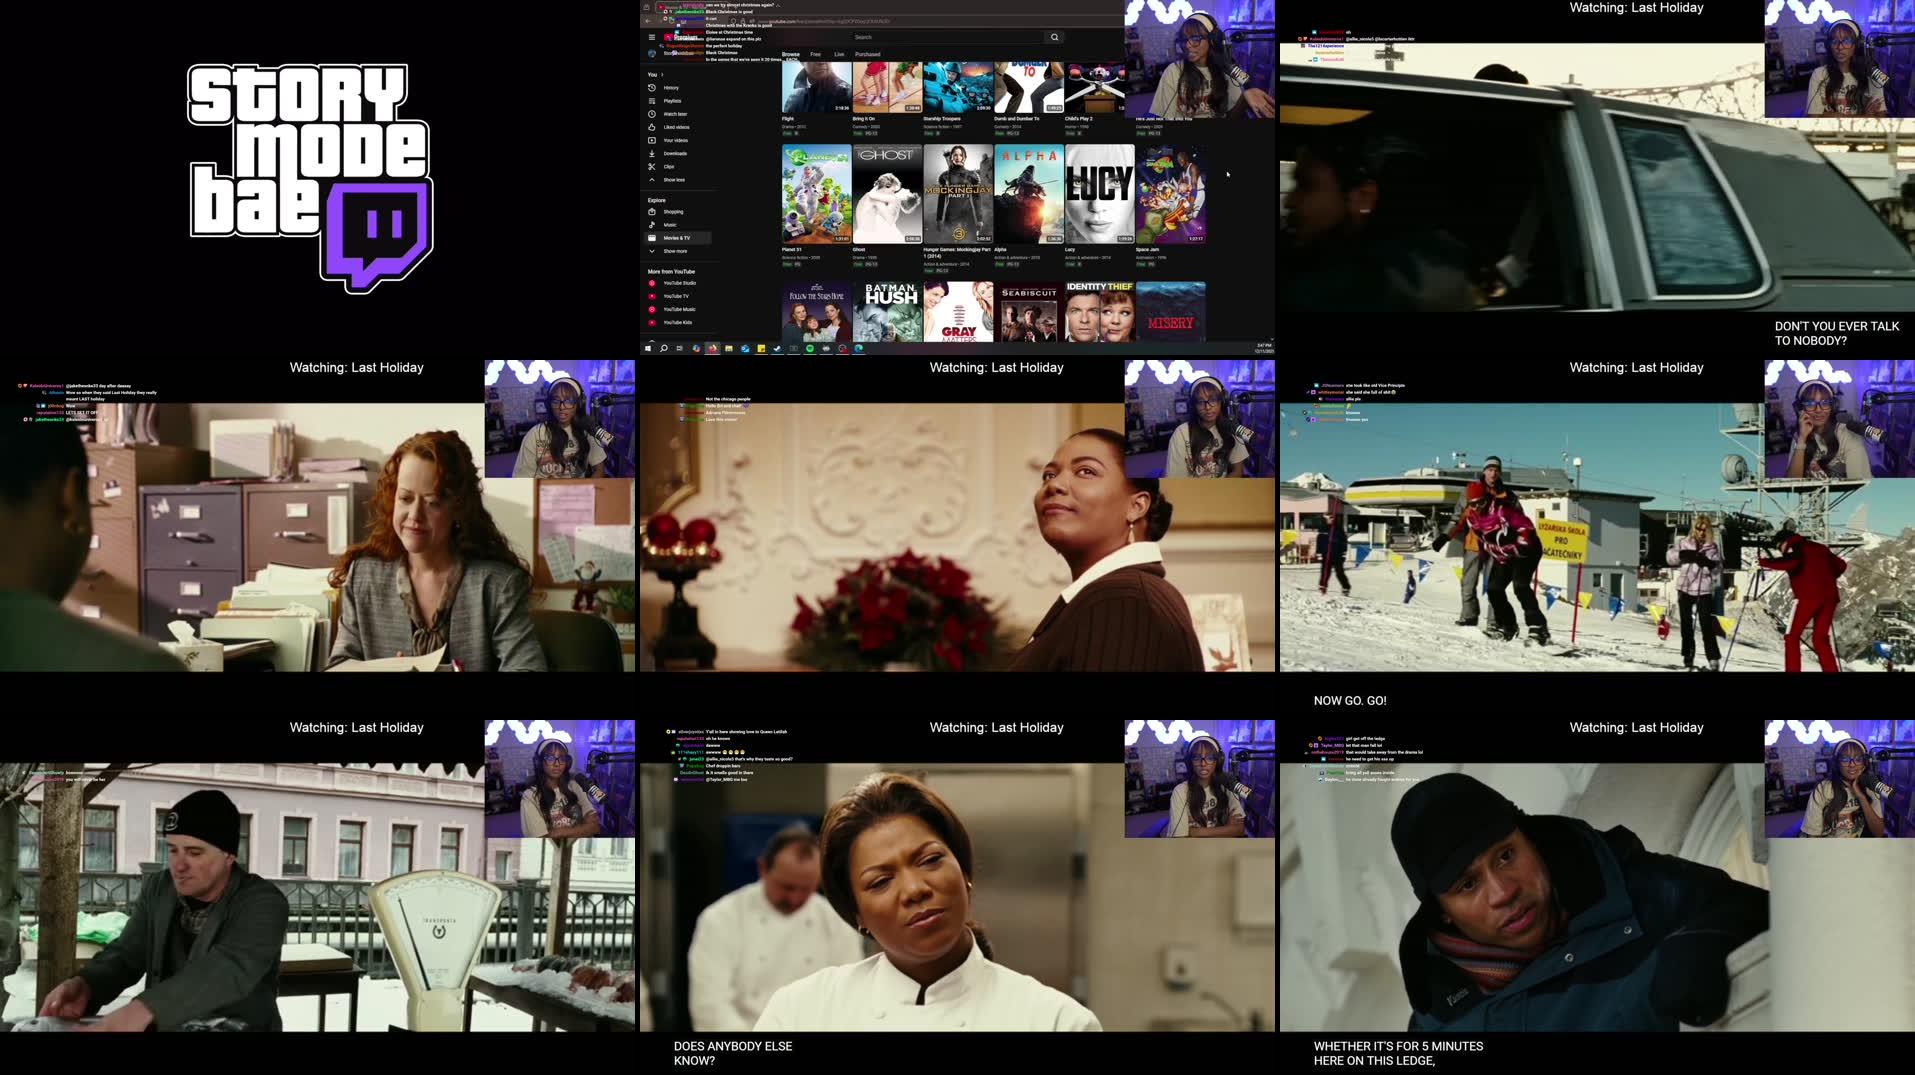Open YouTube Music from sidebar
Screen dimensions: 1915x1075
point(678,310)
